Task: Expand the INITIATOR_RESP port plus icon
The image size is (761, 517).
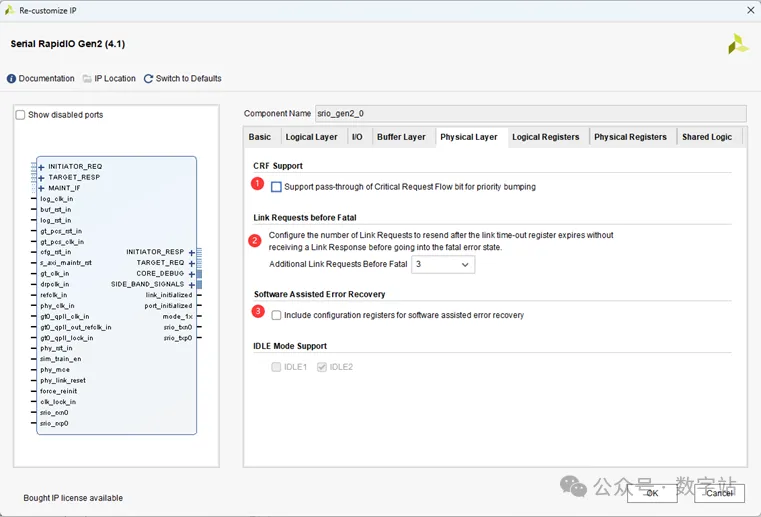Action: [x=191, y=252]
